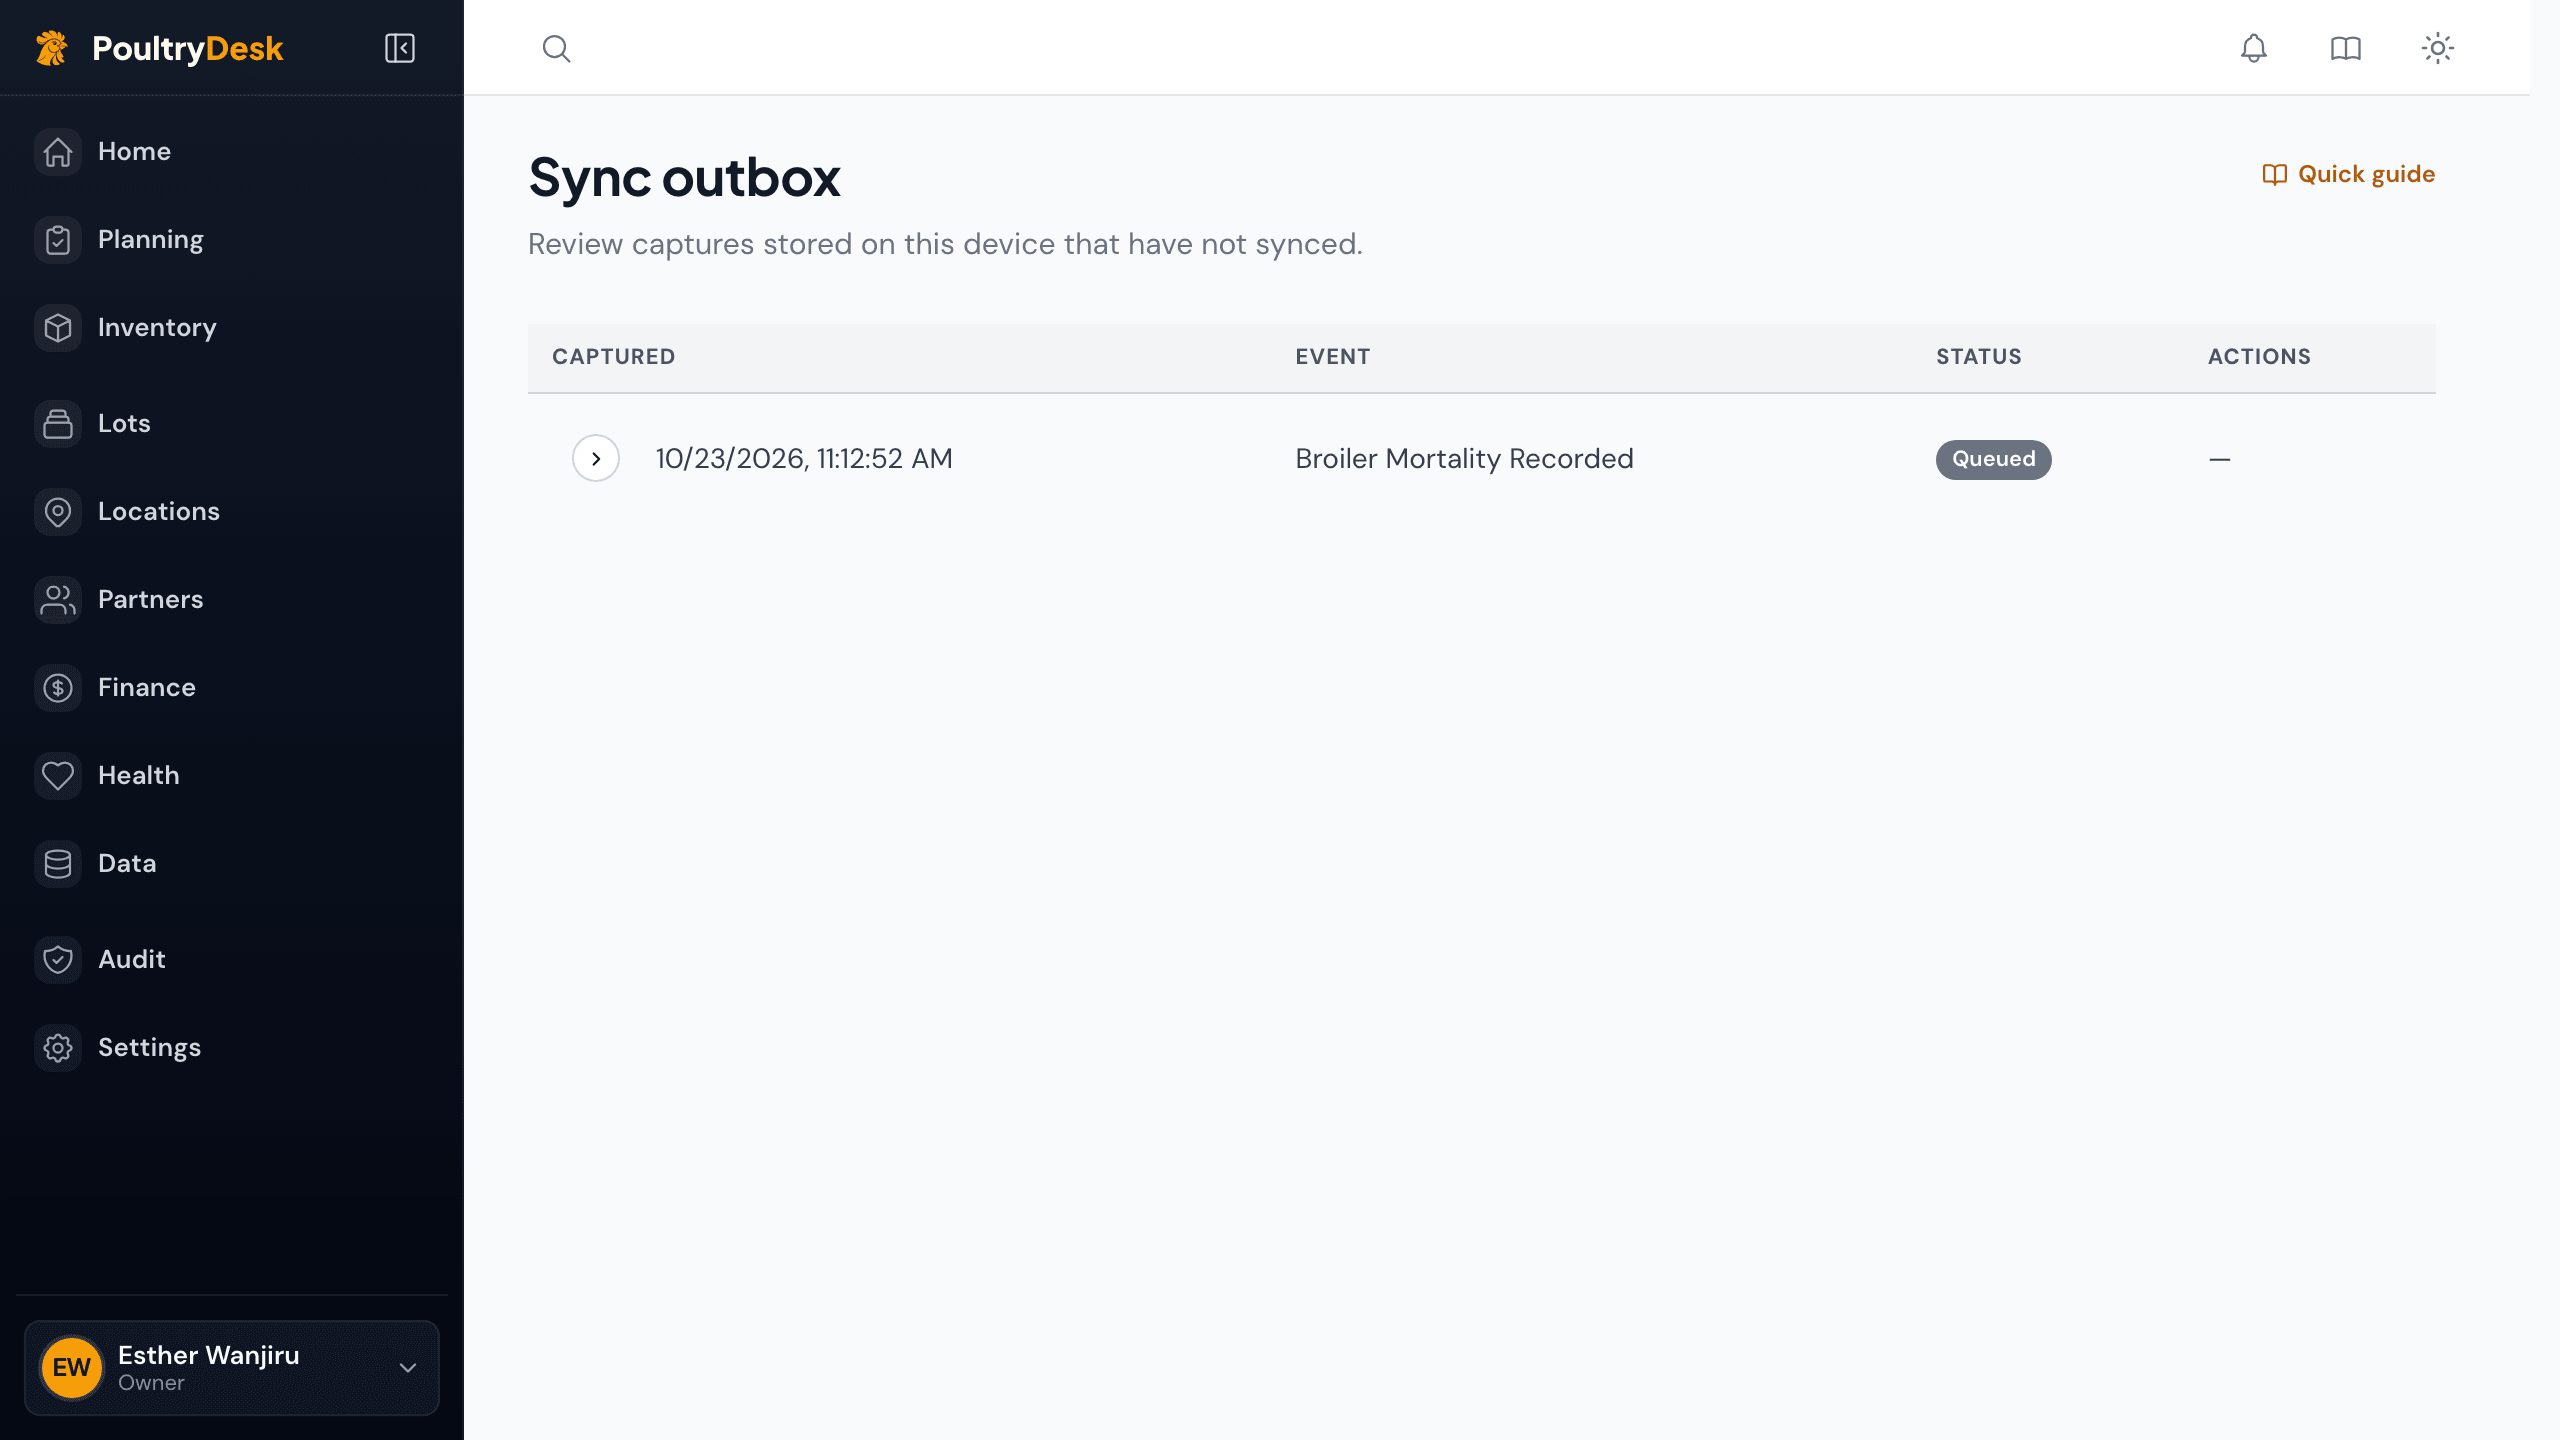Expand the Broiler Mortality Recorded row

tap(596, 459)
